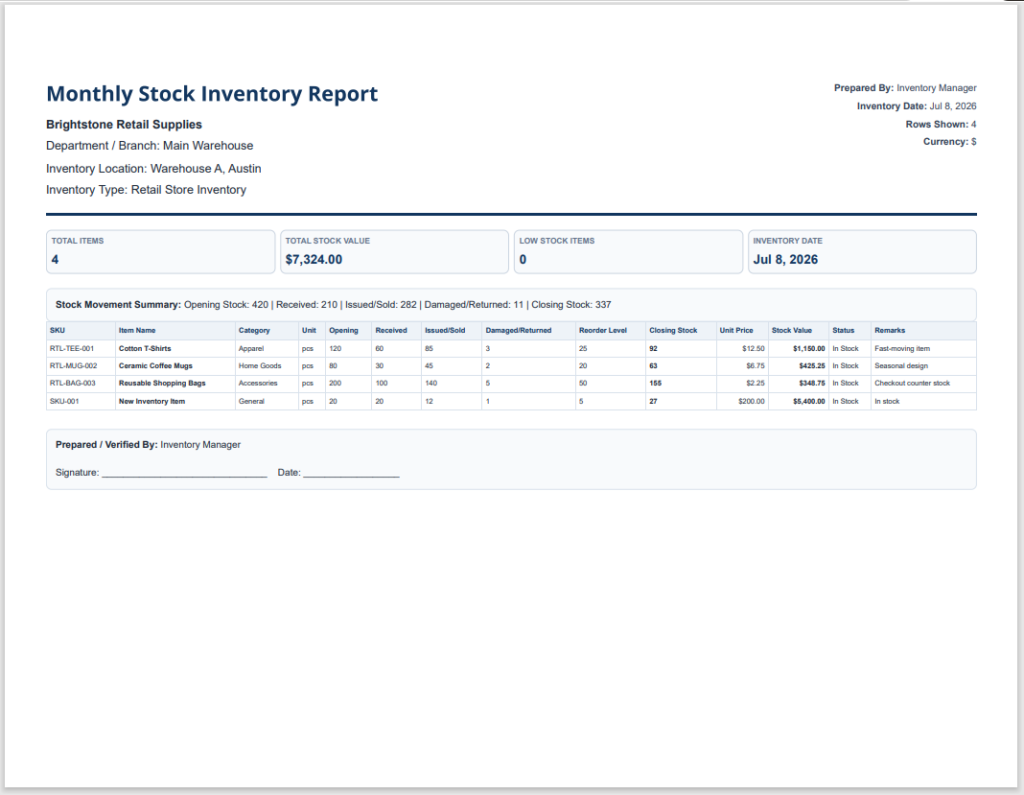This screenshot has width=1024, height=795.
Task: Select the Cotton T-Shirts row name
Action: click(x=145, y=349)
